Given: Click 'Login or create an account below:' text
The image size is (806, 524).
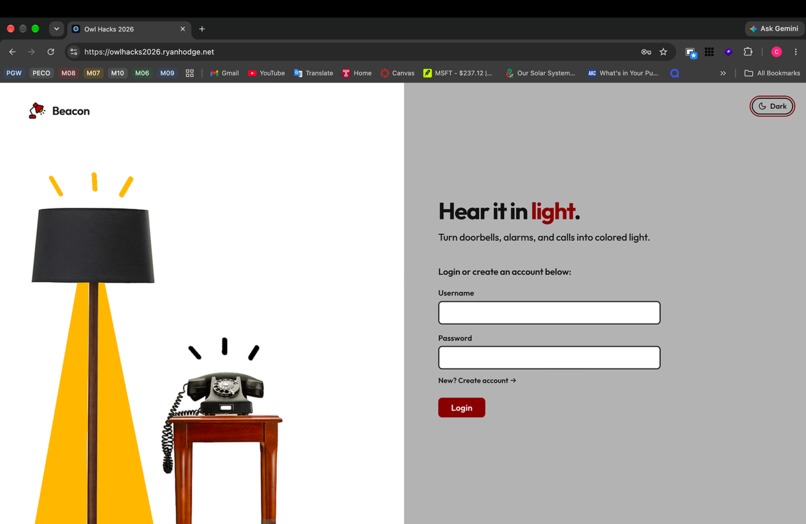Looking at the screenshot, I should tap(504, 272).
